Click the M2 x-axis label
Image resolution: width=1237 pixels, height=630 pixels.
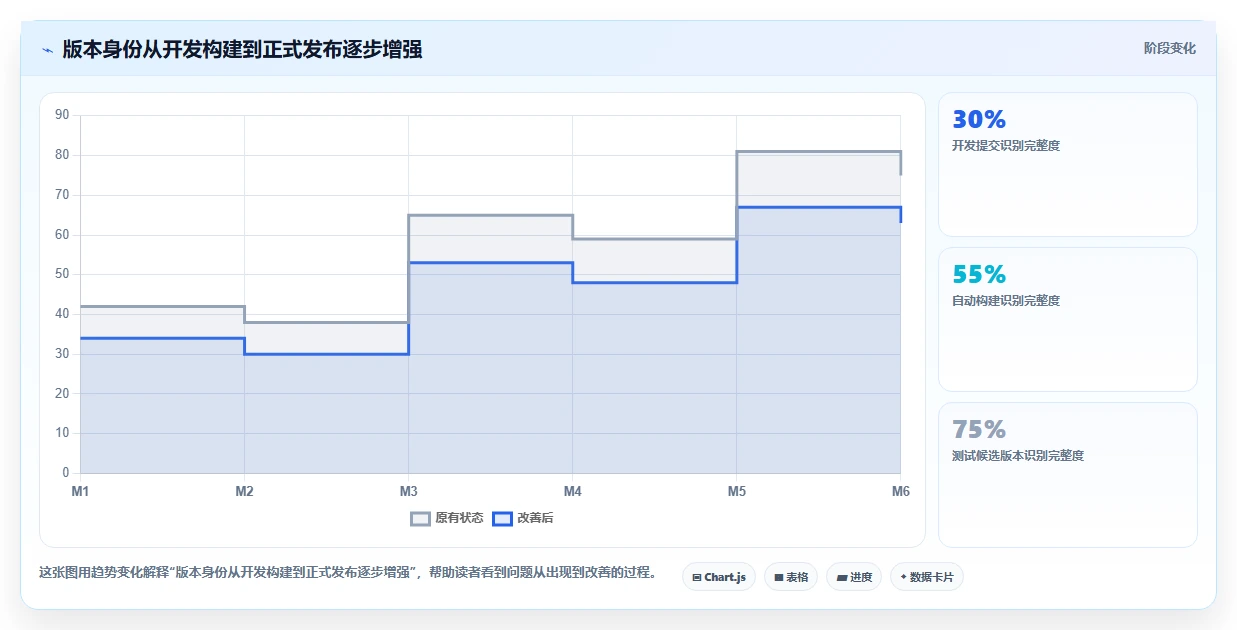coord(244,491)
